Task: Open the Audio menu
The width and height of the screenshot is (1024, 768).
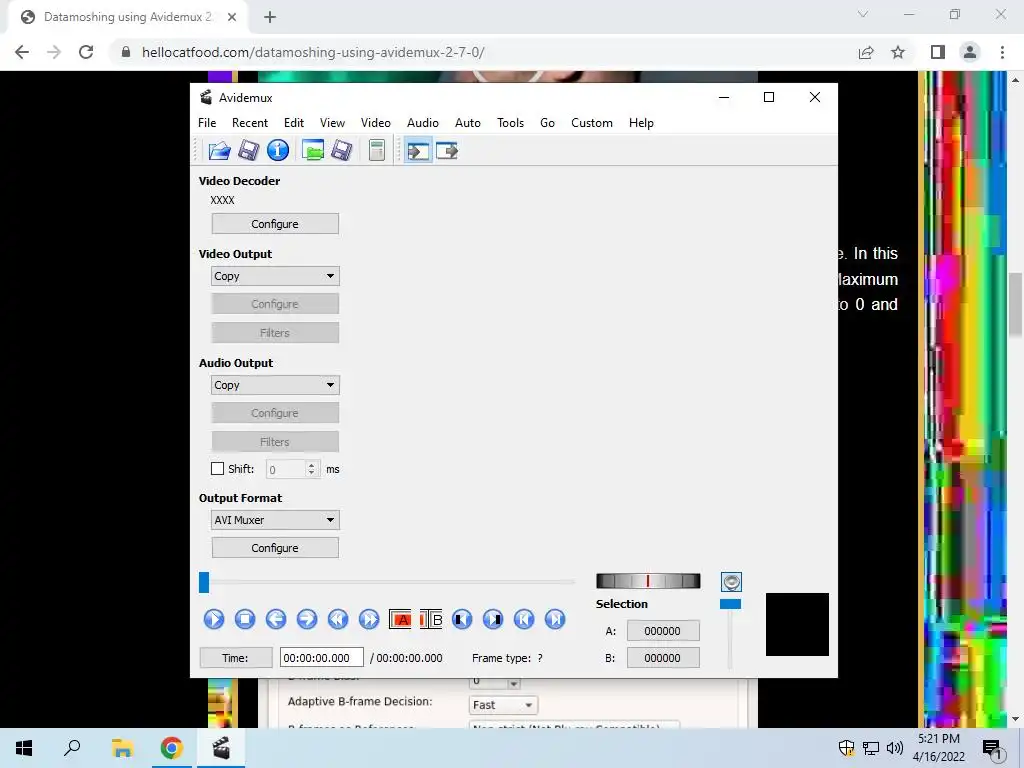Action: (423, 123)
